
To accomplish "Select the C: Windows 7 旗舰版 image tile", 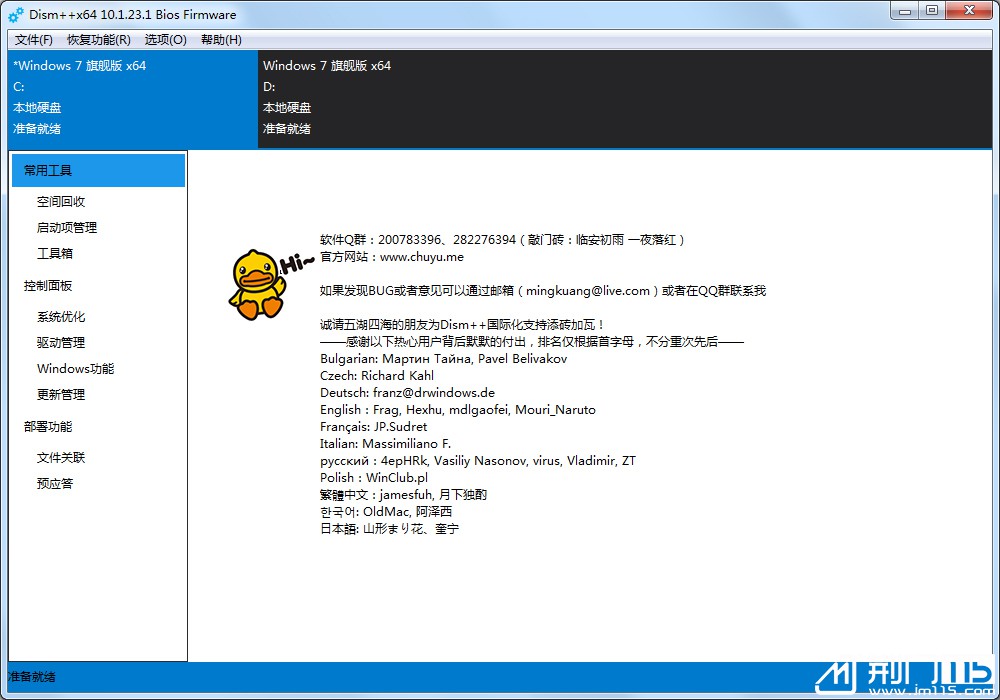I will [133, 99].
